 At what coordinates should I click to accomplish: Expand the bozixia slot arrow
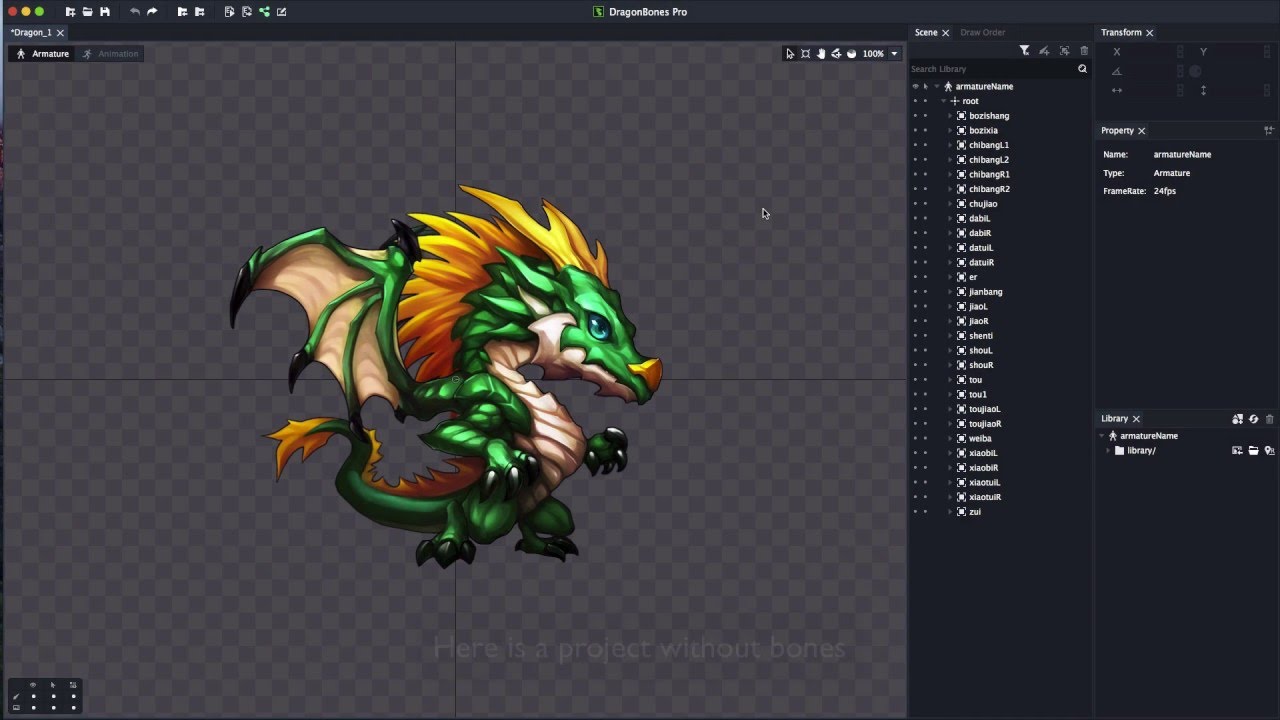tap(950, 130)
